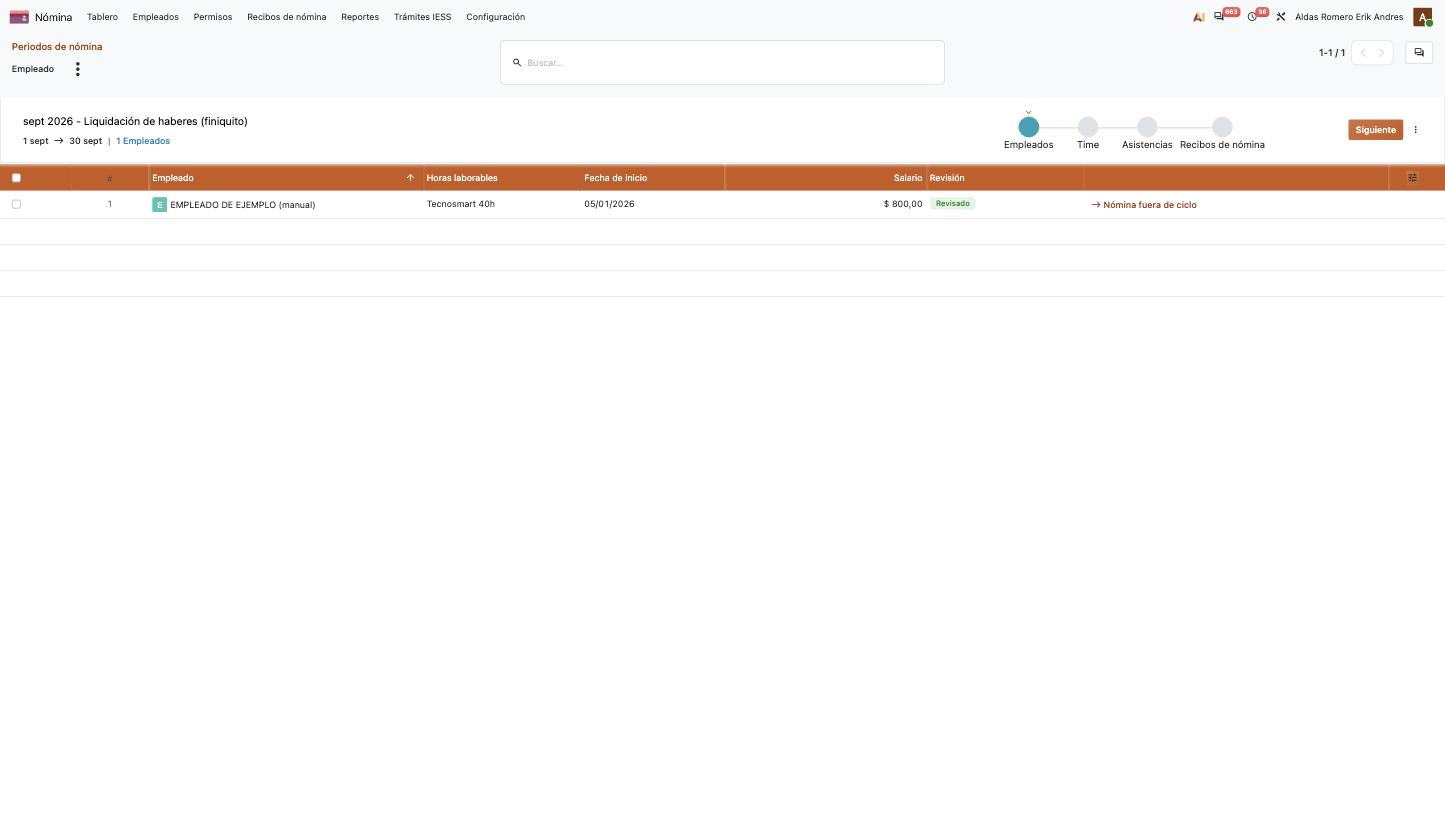This screenshot has width=1445, height=840.
Task: Open the 1 Empleados link
Action: pos(143,141)
